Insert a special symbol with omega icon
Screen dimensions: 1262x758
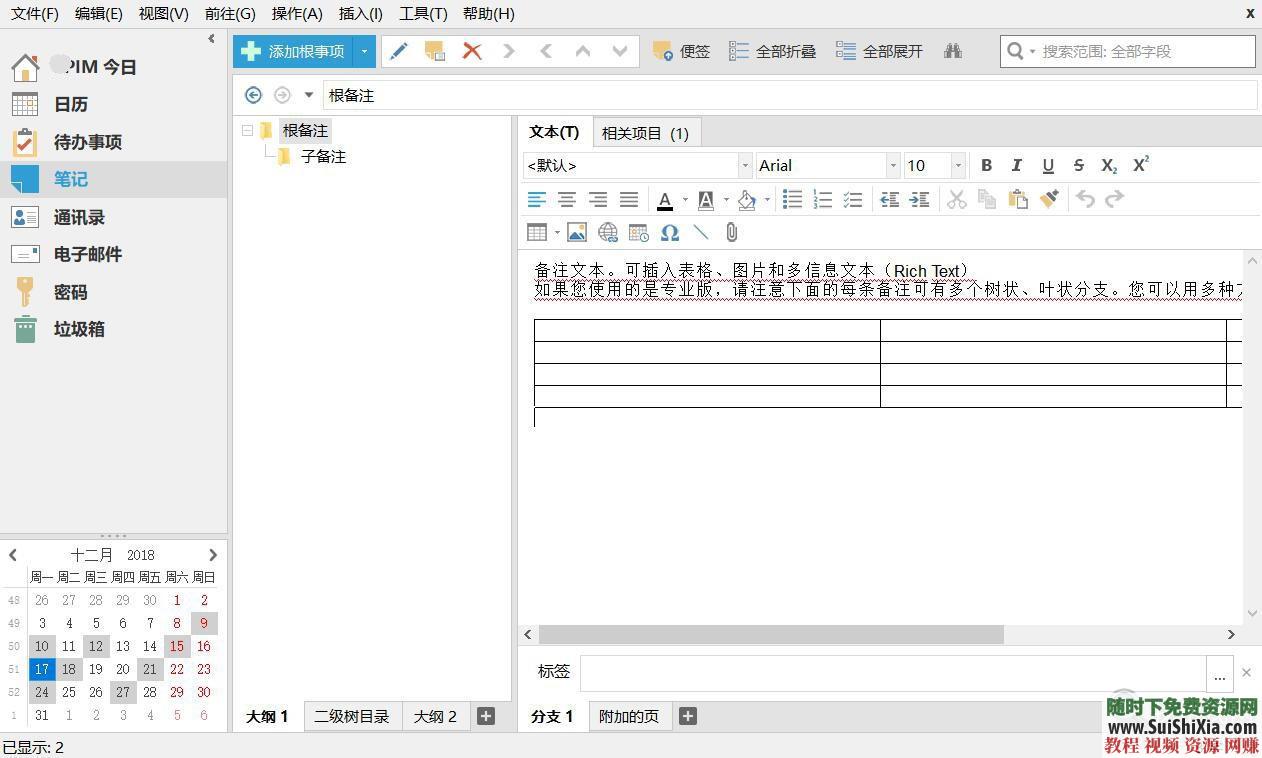pyautogui.click(x=670, y=233)
